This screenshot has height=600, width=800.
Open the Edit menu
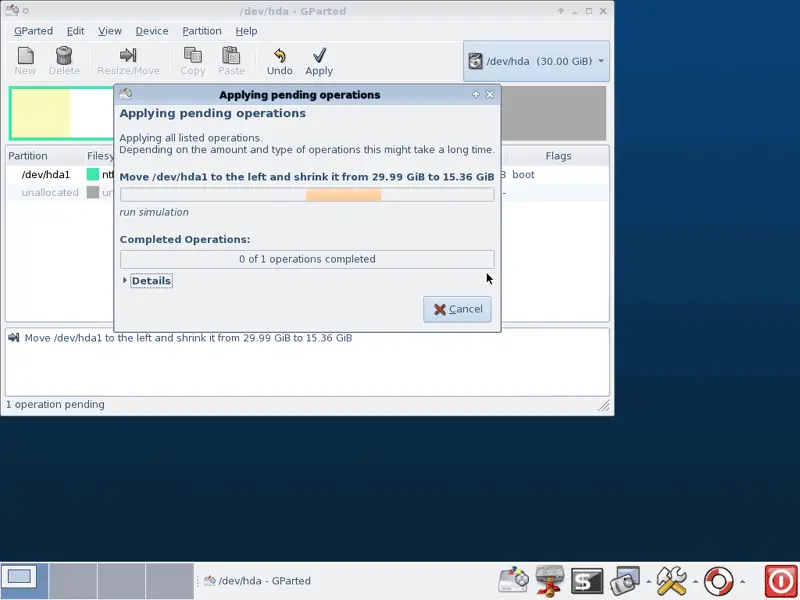point(76,31)
